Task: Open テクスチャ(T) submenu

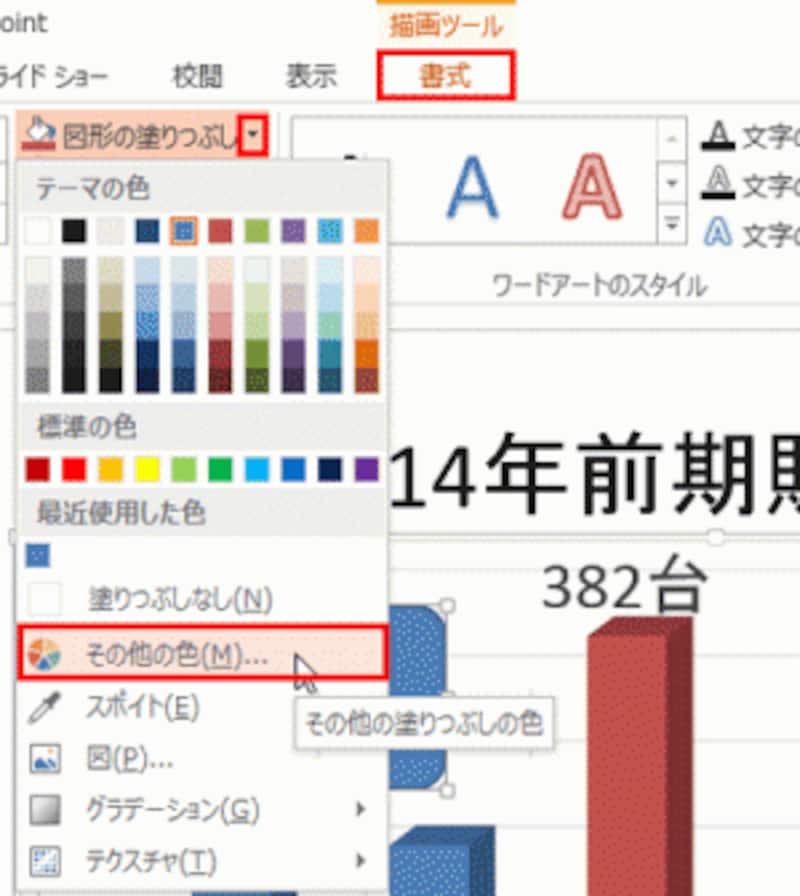Action: point(202,861)
